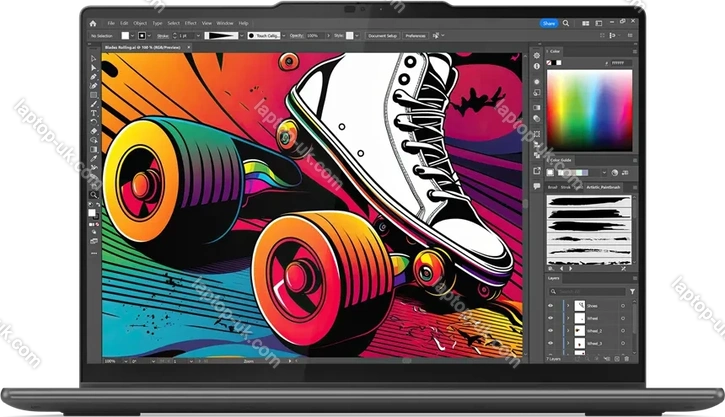Click the Document Setup button
This screenshot has height=417, width=725.
click(382, 35)
